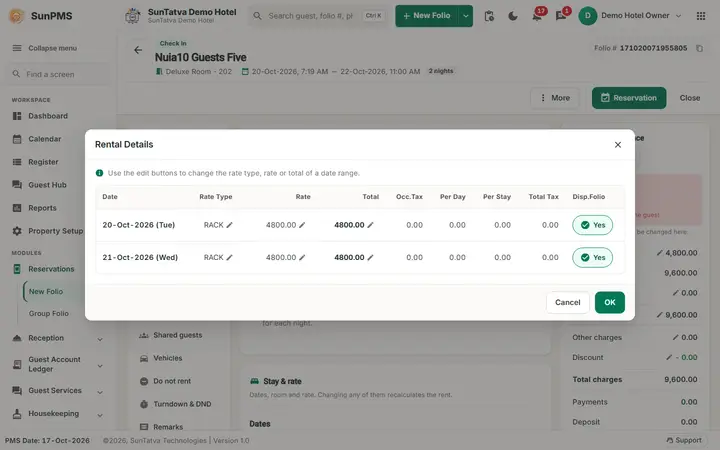Image resolution: width=720 pixels, height=450 pixels.
Task: Edit the 4800.00 rate on 21-Oct-2026 row
Action: tap(302, 258)
